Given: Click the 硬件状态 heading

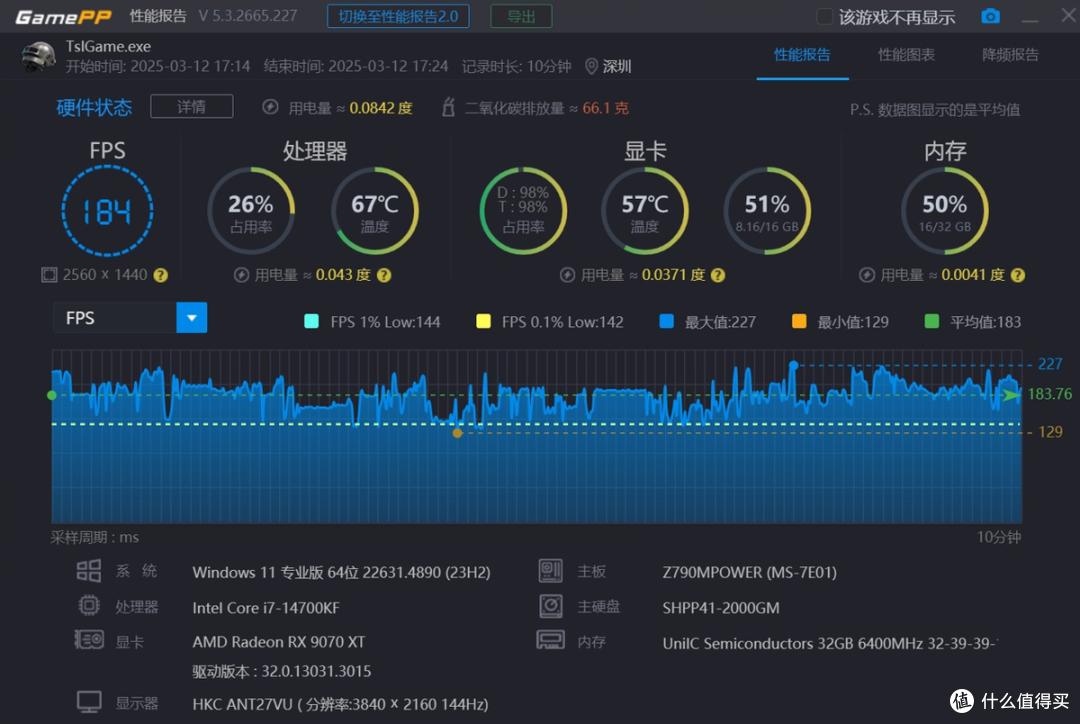Looking at the screenshot, I should click(x=94, y=107).
